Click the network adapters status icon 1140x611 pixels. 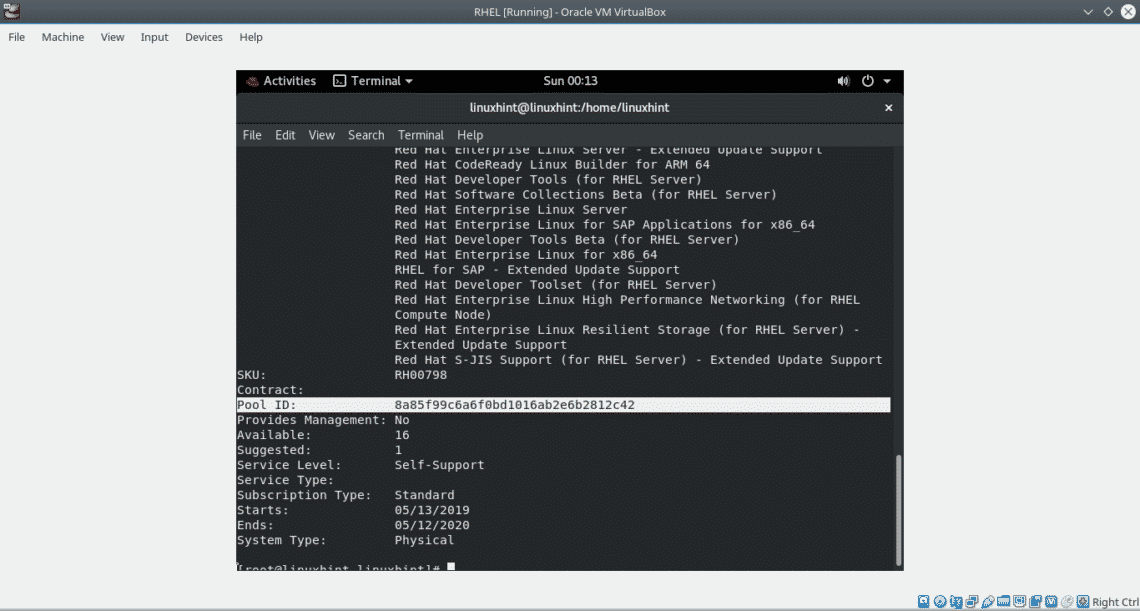[972, 602]
